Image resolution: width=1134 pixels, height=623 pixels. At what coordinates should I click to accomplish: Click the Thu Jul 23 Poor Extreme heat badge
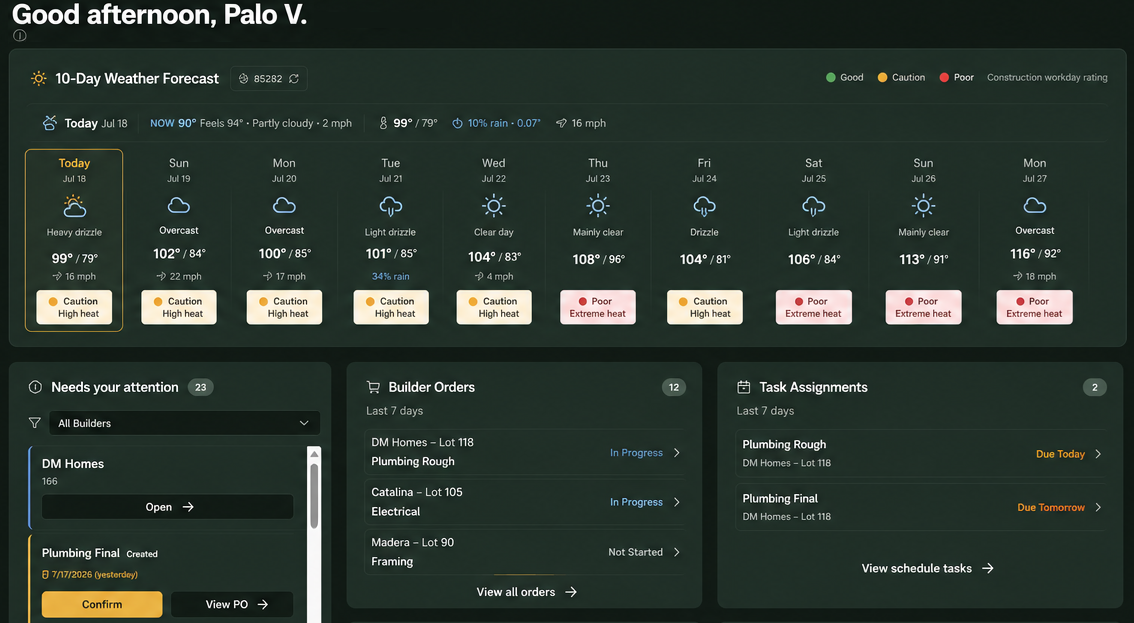[x=597, y=308]
